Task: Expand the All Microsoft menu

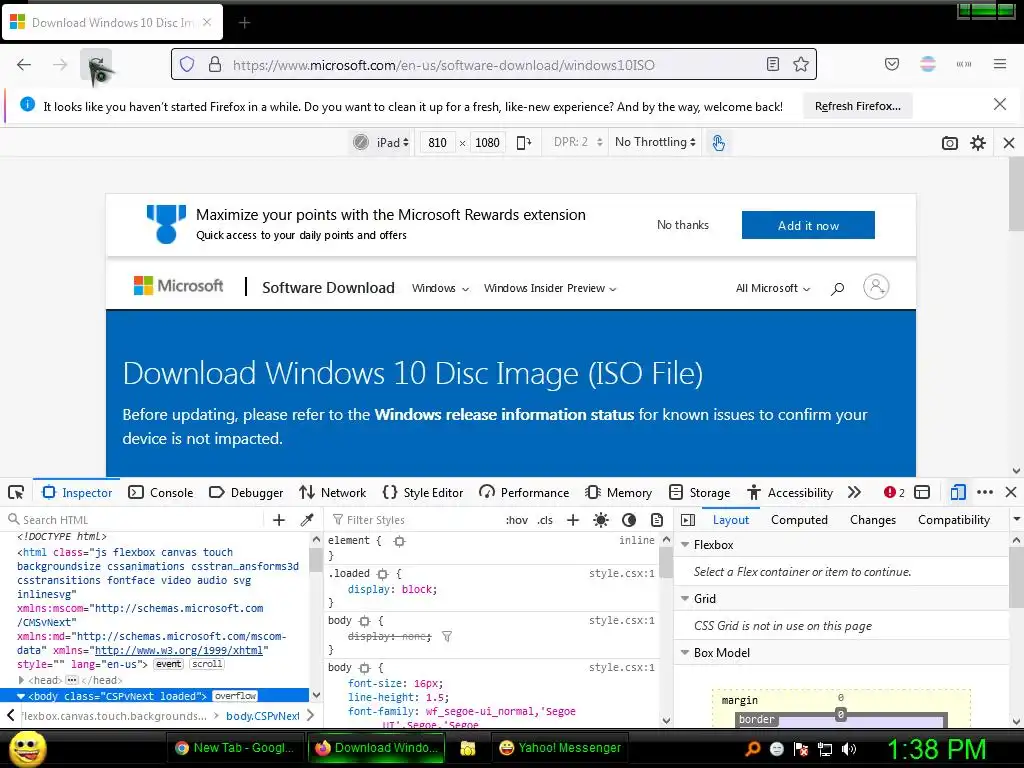Action: coord(773,288)
